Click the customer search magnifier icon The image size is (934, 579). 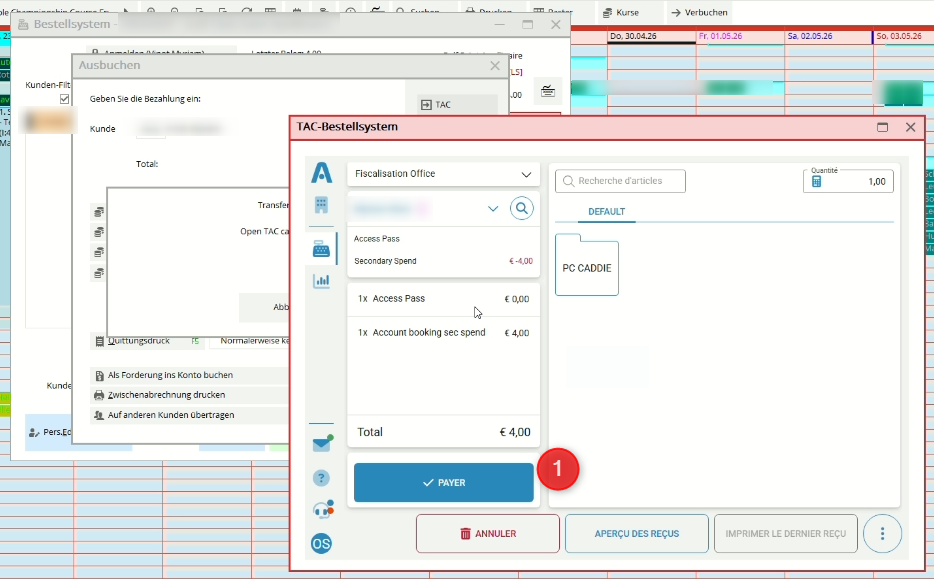pos(521,208)
